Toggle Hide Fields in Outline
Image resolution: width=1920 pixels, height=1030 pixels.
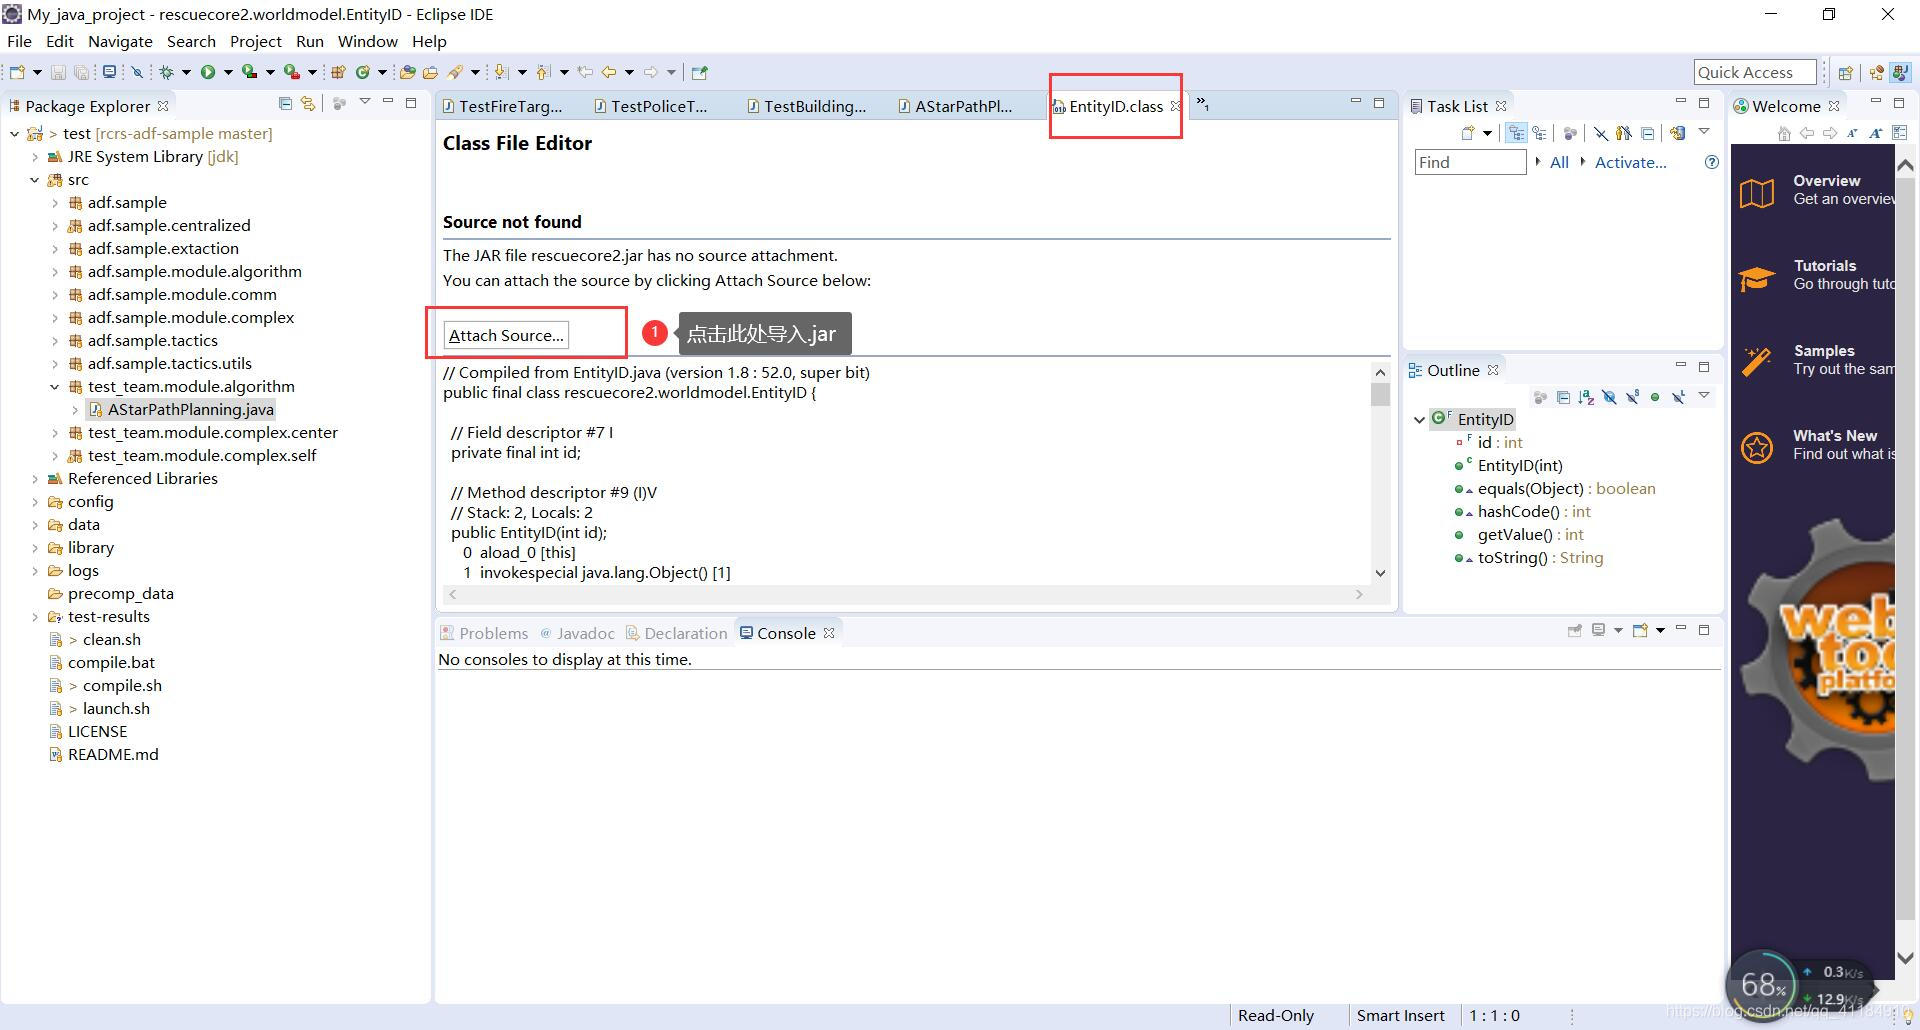click(1609, 397)
